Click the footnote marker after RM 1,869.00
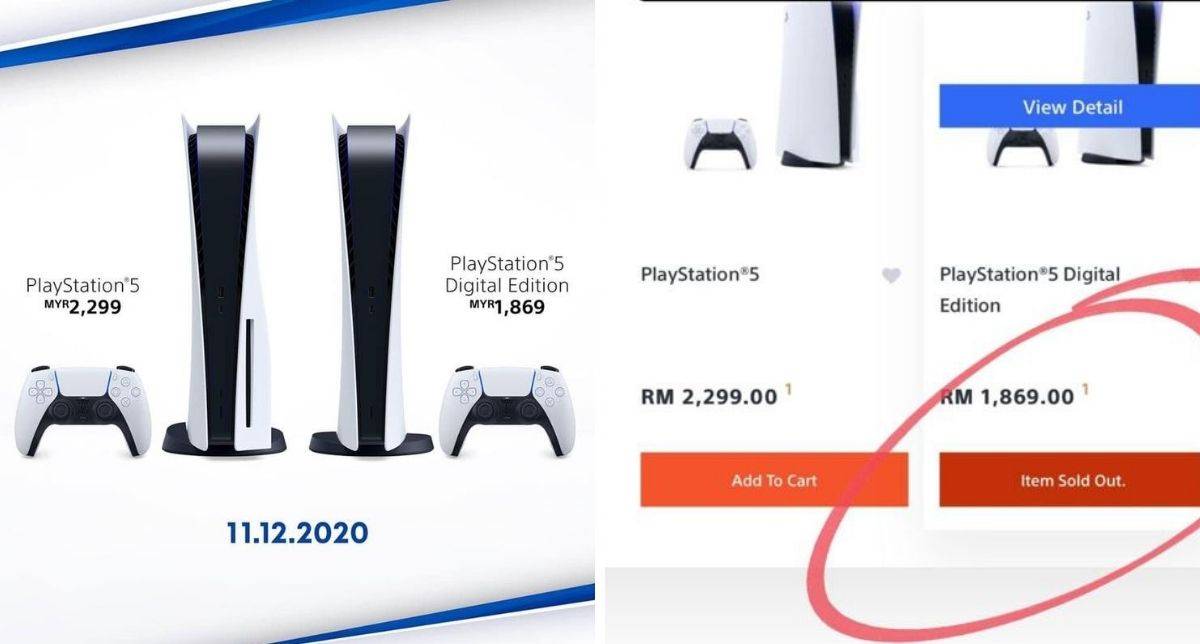Viewport: 1200px width, 644px height. click(x=1086, y=390)
